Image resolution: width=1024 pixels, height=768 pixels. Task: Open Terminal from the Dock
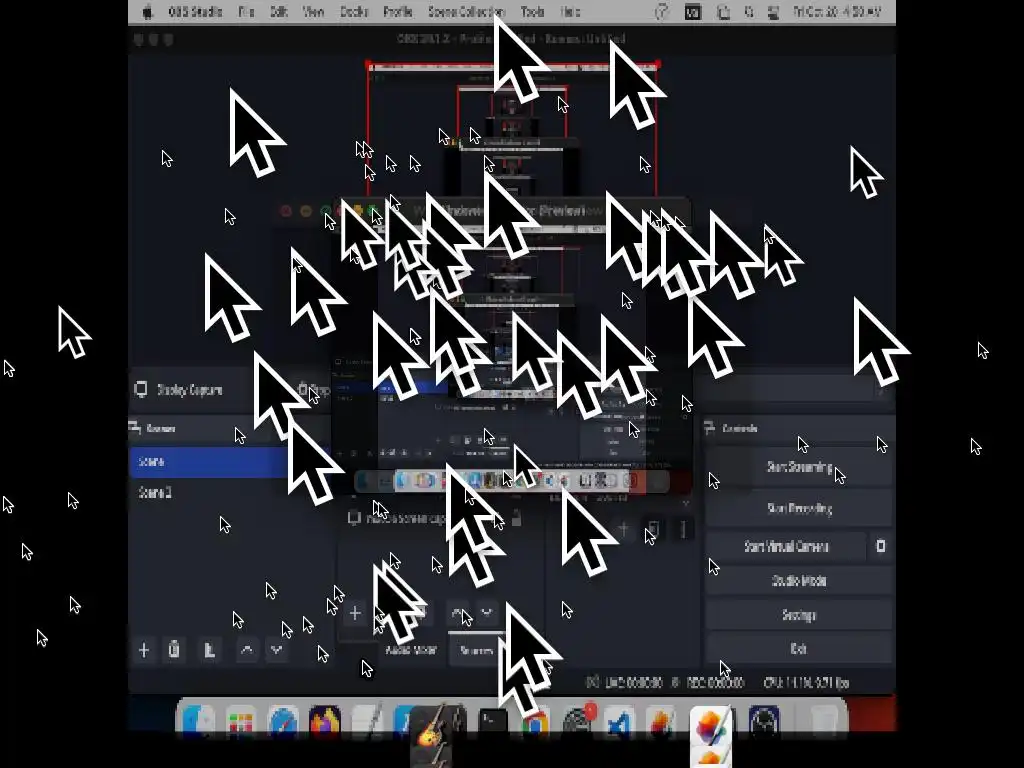[x=493, y=722]
